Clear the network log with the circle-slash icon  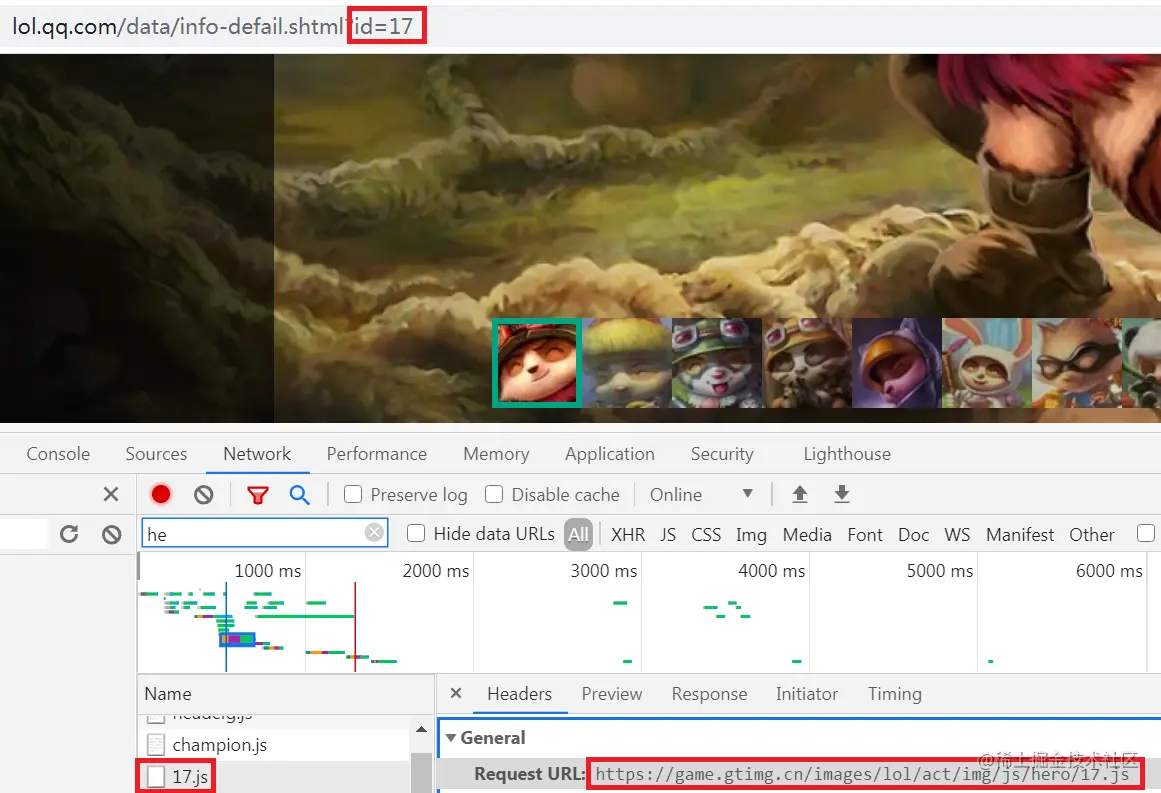point(204,495)
